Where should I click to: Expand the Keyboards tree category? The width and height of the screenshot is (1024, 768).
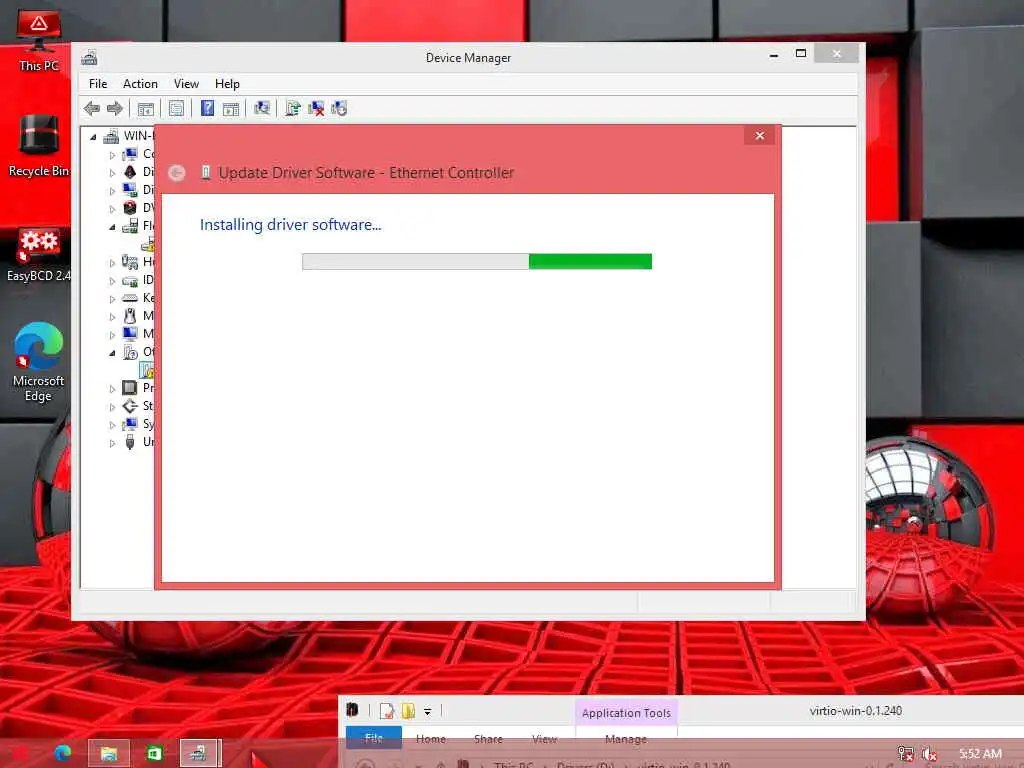tap(112, 298)
